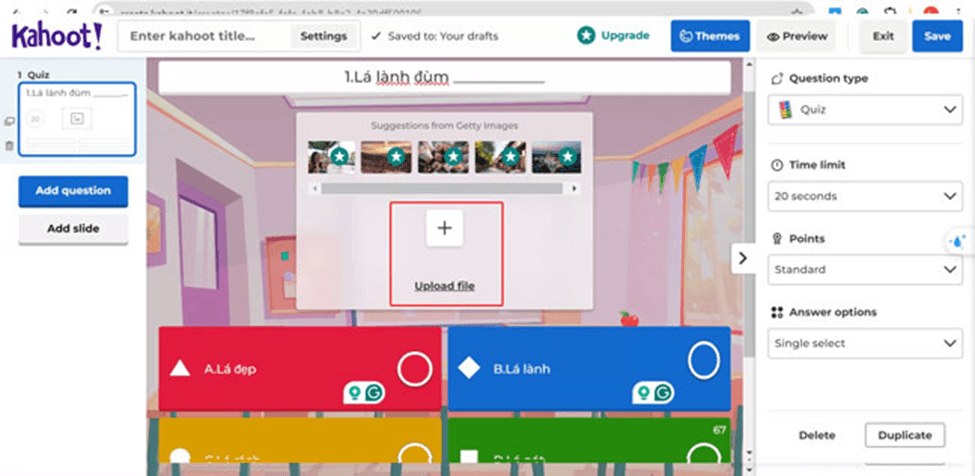975x476 pixels.
Task: Select the fourth Getty Images suggestion thumbnail
Action: (x=500, y=157)
